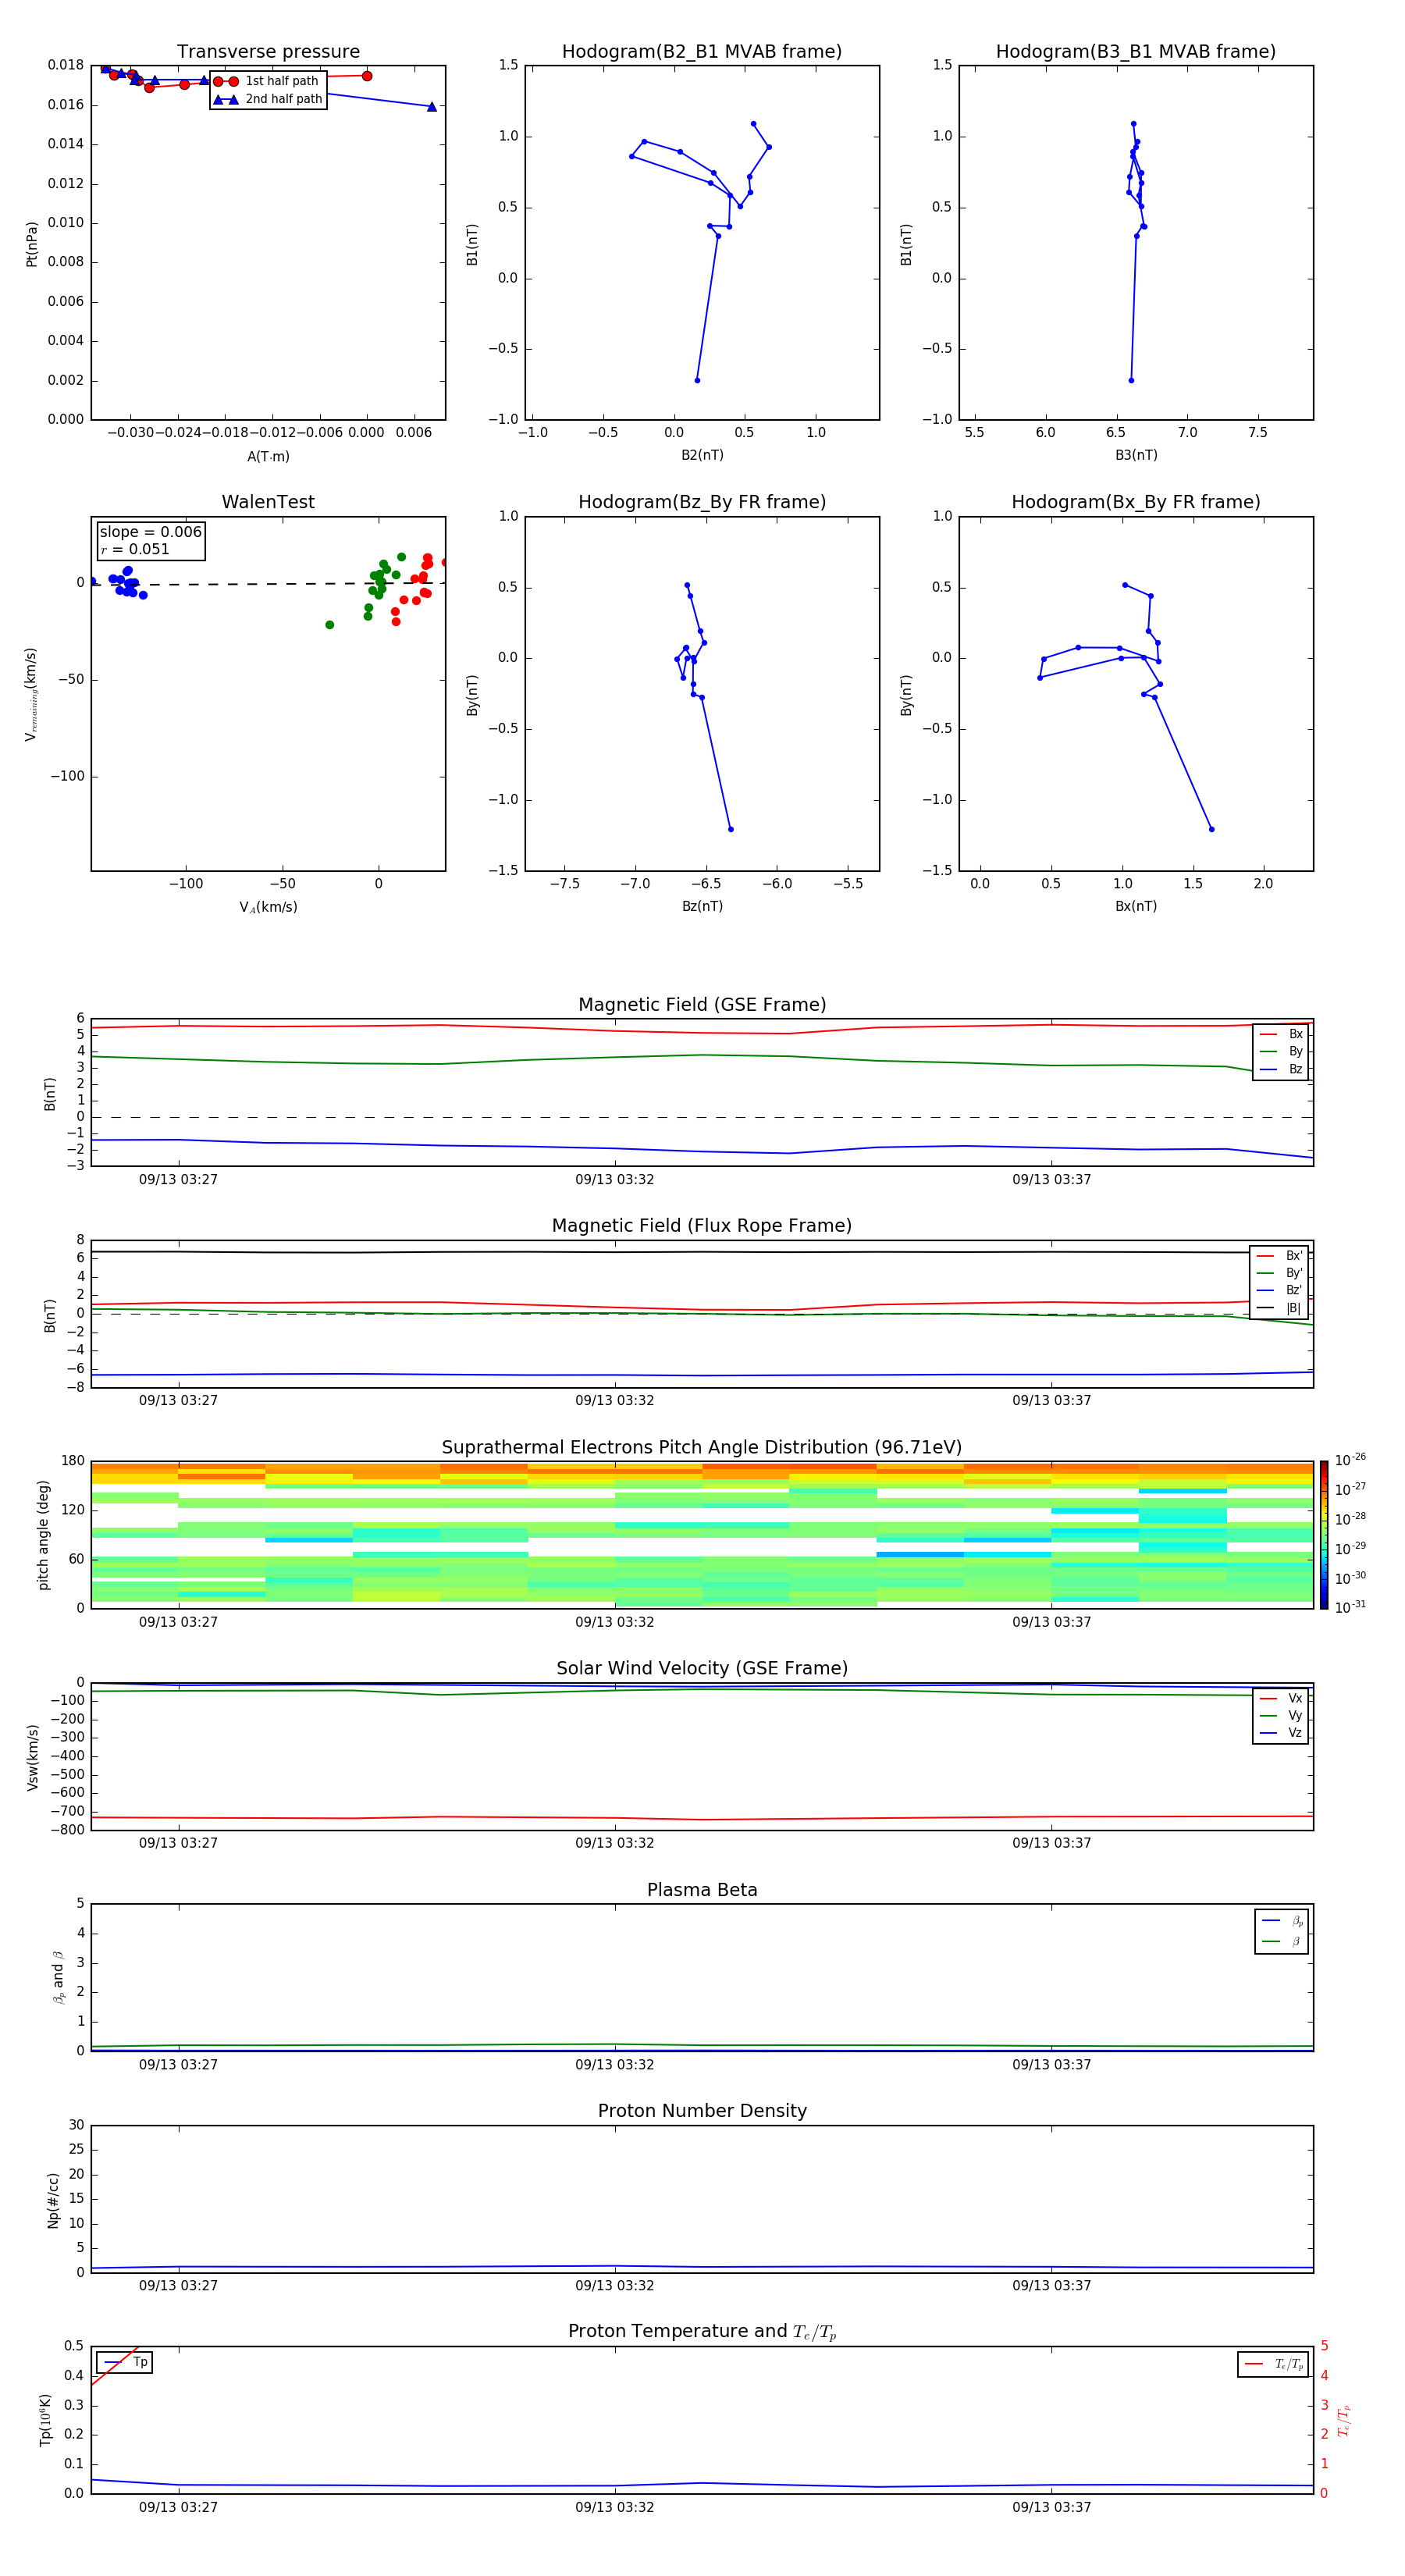Click 'Proton Temperature and Te/Tp' title
Image resolution: width=1405 pixels, height=2576 pixels.
click(702, 2331)
